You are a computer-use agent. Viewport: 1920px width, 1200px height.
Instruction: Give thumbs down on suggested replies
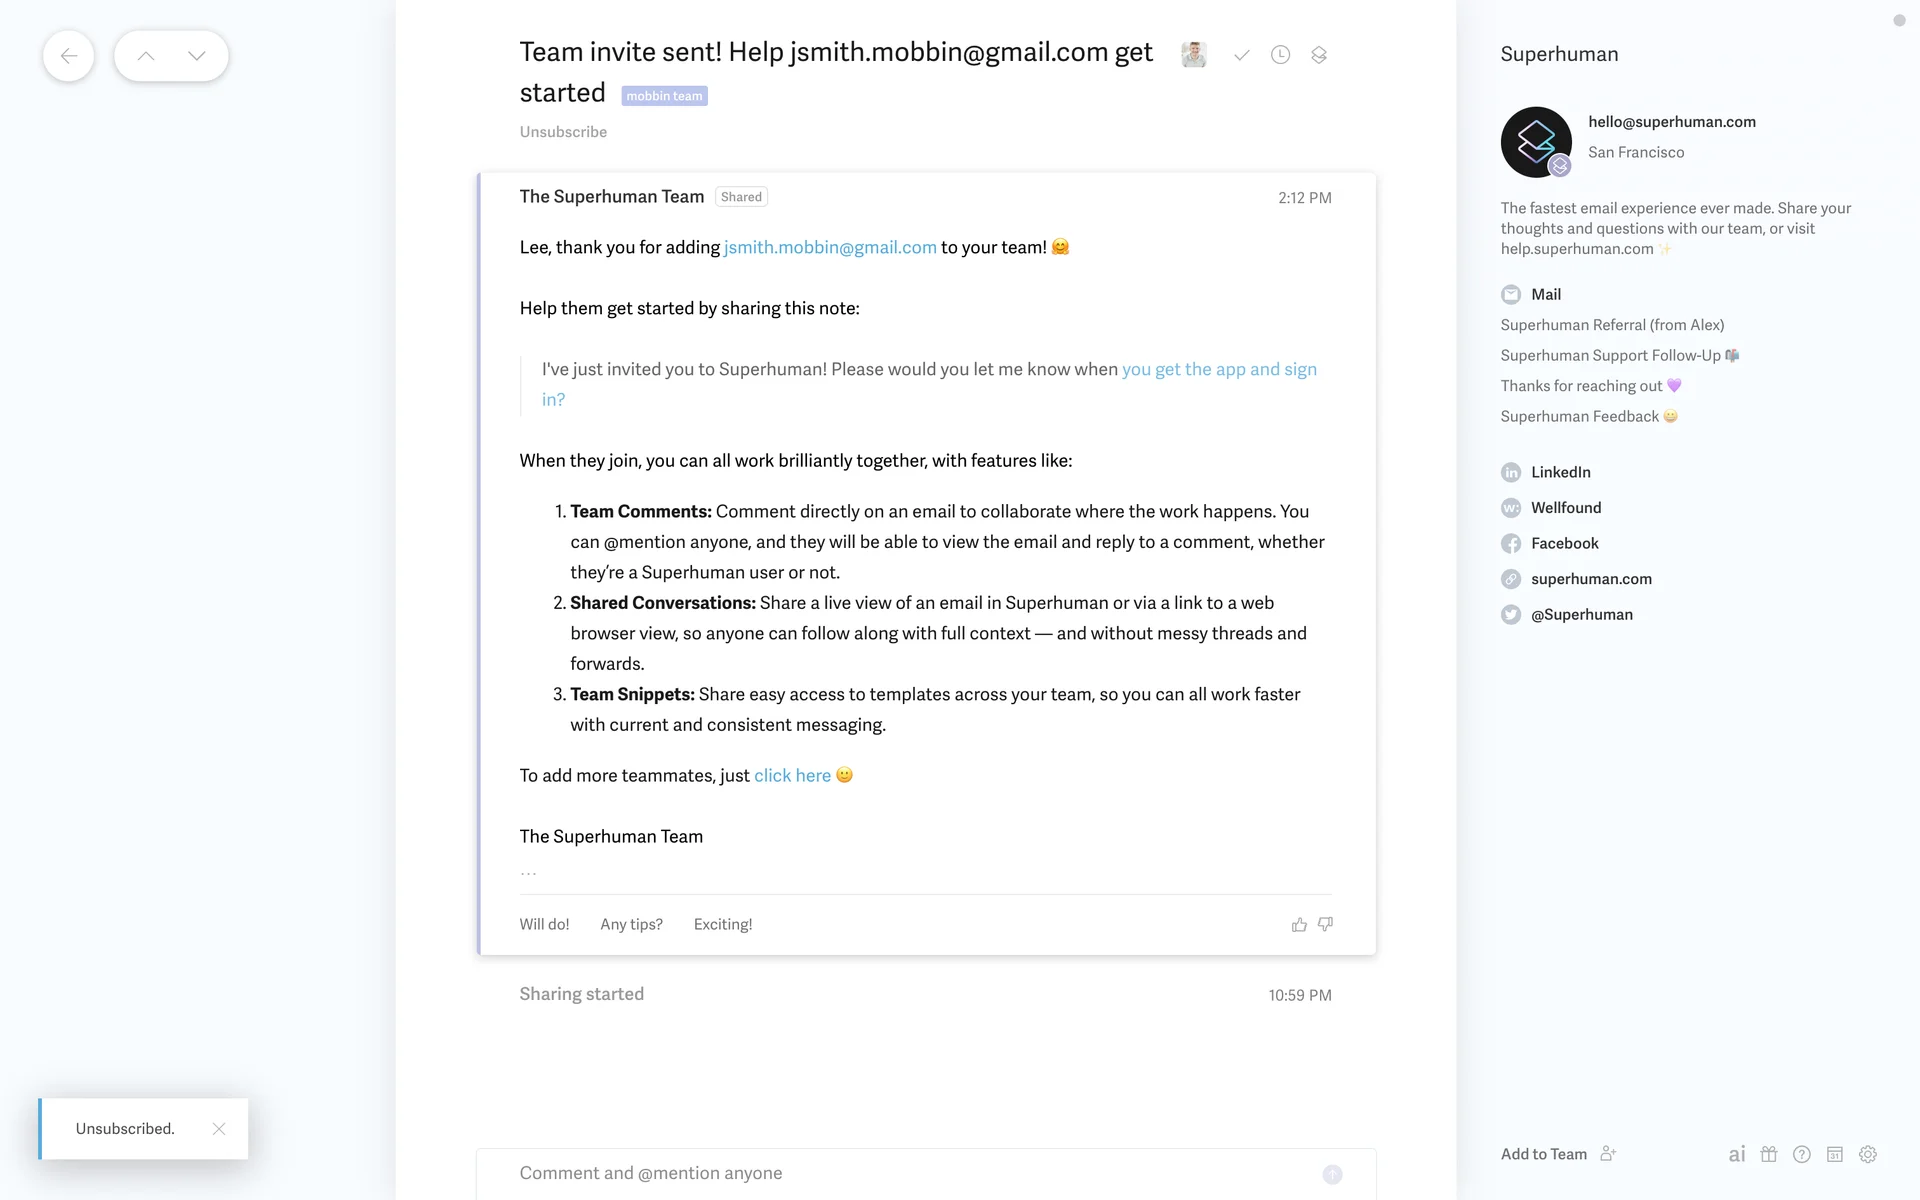point(1325,924)
